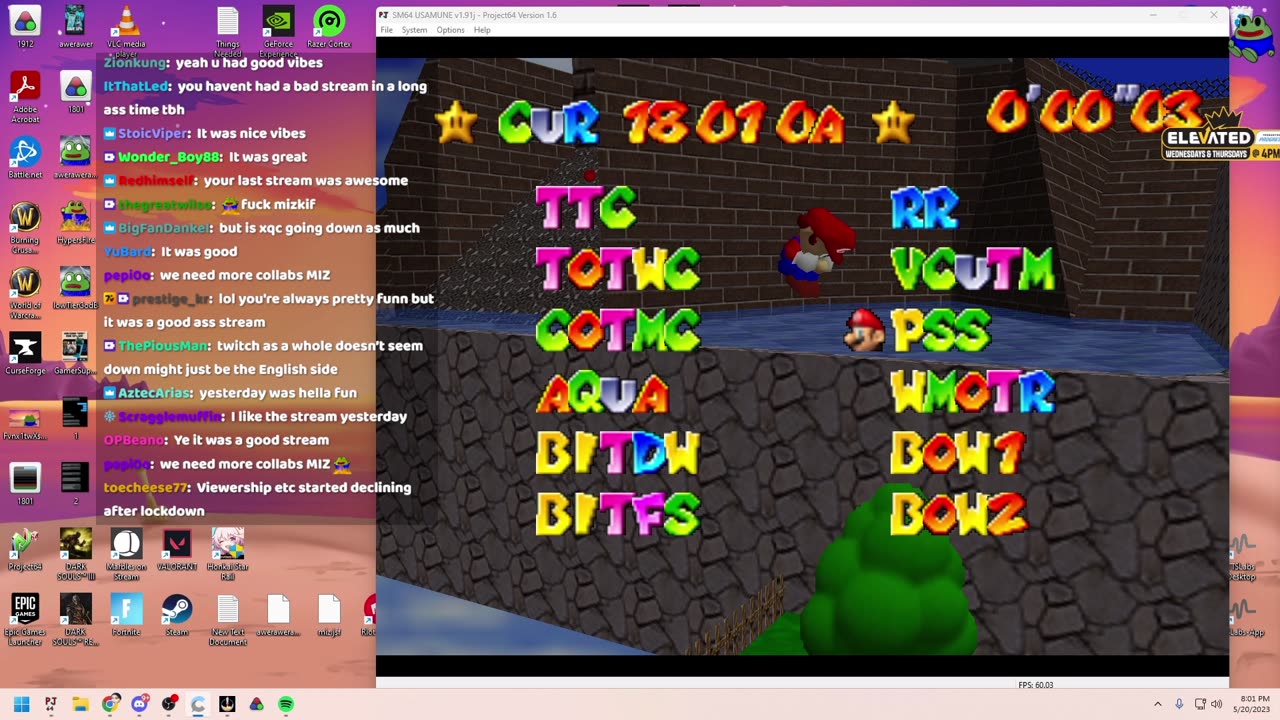
Task: Select PSS next to the Mario head cursor
Action: pyautogui.click(x=940, y=330)
